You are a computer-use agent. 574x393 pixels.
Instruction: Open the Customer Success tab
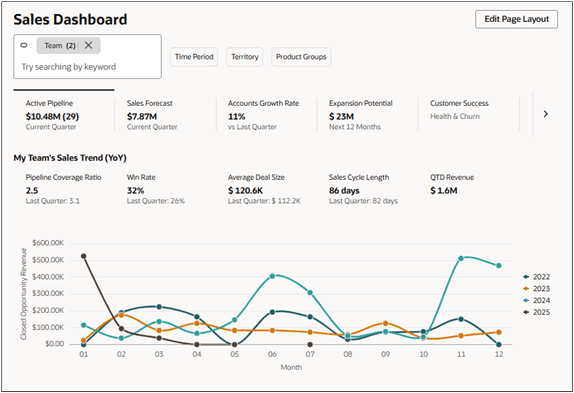(x=469, y=115)
